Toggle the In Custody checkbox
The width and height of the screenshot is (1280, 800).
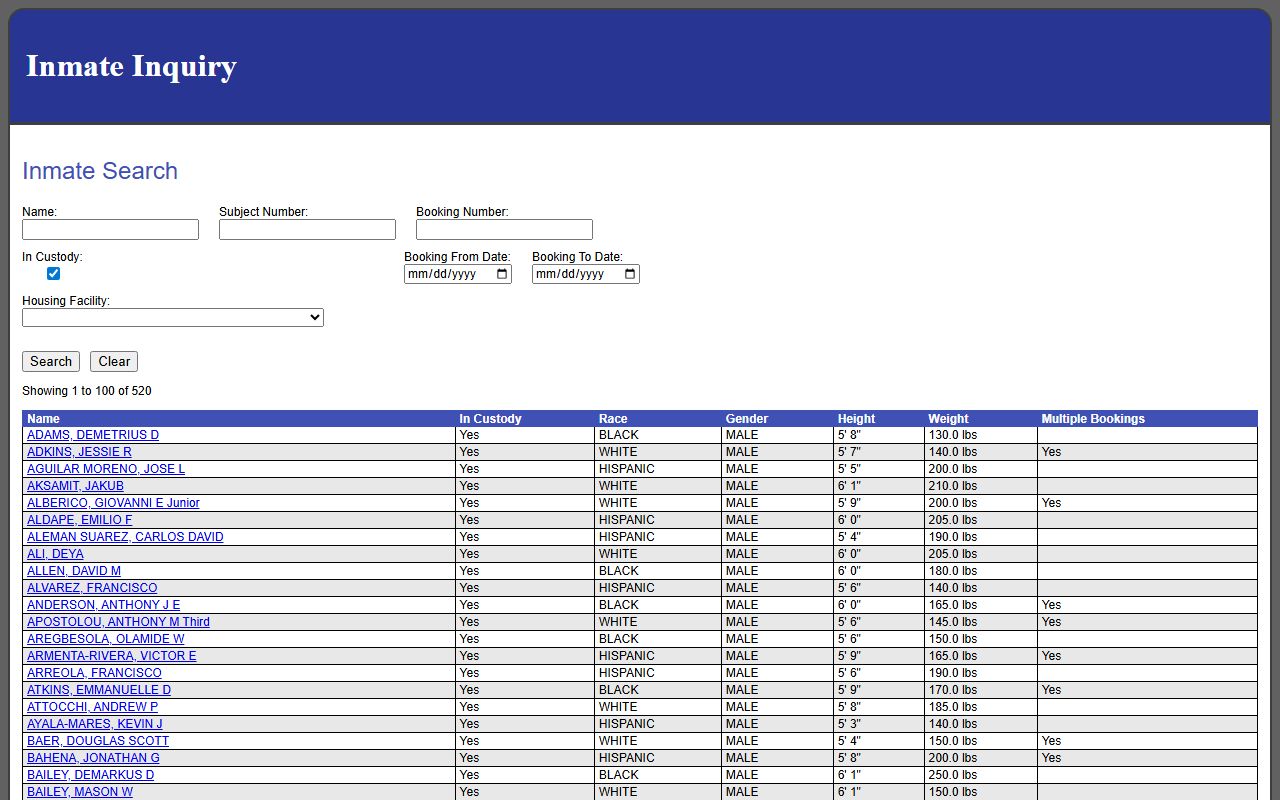pos(54,274)
